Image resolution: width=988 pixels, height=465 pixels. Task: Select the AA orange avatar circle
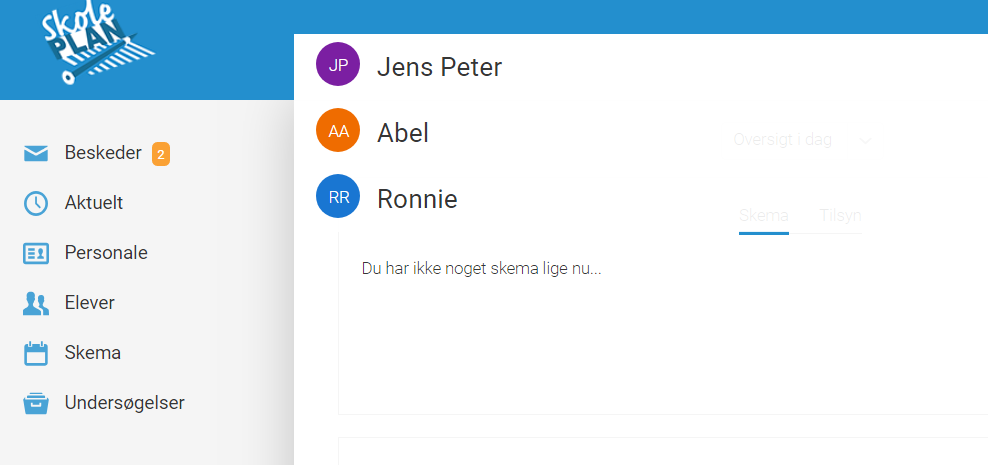click(x=338, y=131)
